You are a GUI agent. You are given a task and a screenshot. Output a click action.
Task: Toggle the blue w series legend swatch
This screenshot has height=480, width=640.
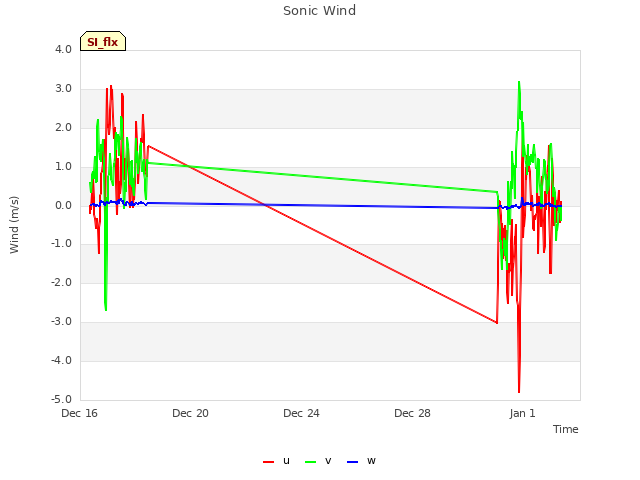coord(352,462)
